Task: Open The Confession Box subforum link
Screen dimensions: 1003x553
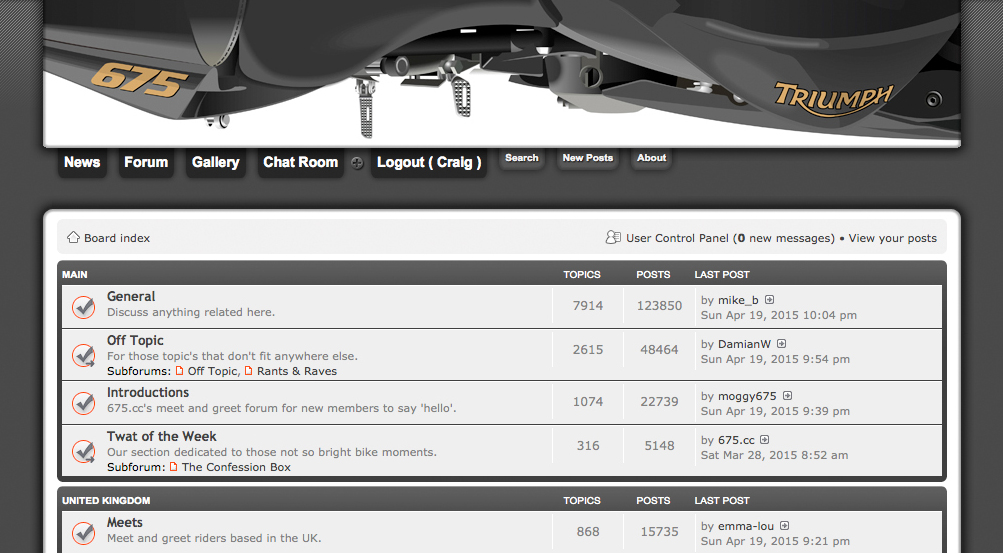Action: [x=236, y=467]
